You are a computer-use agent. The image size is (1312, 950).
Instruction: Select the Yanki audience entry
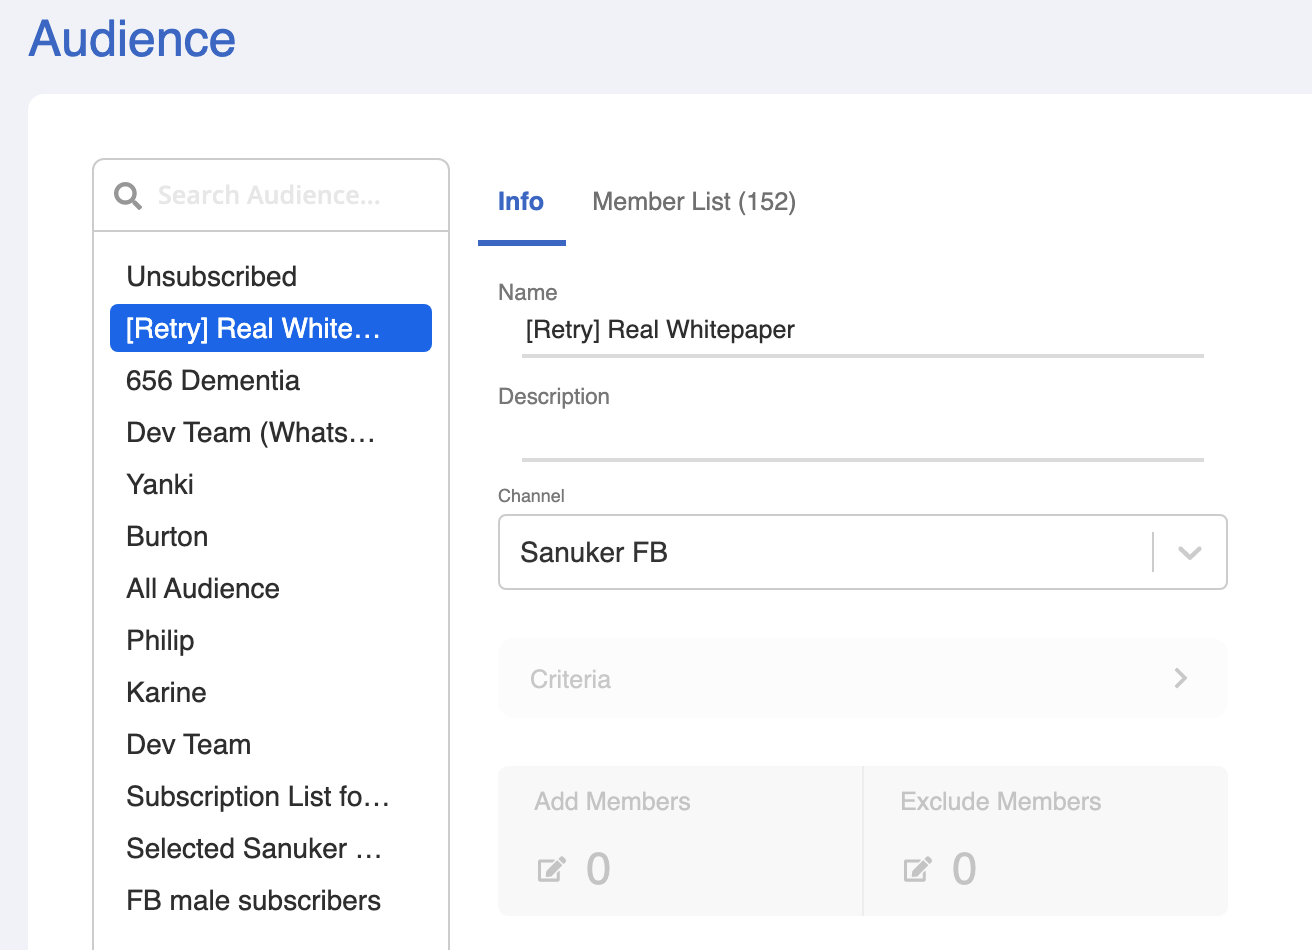(x=159, y=484)
